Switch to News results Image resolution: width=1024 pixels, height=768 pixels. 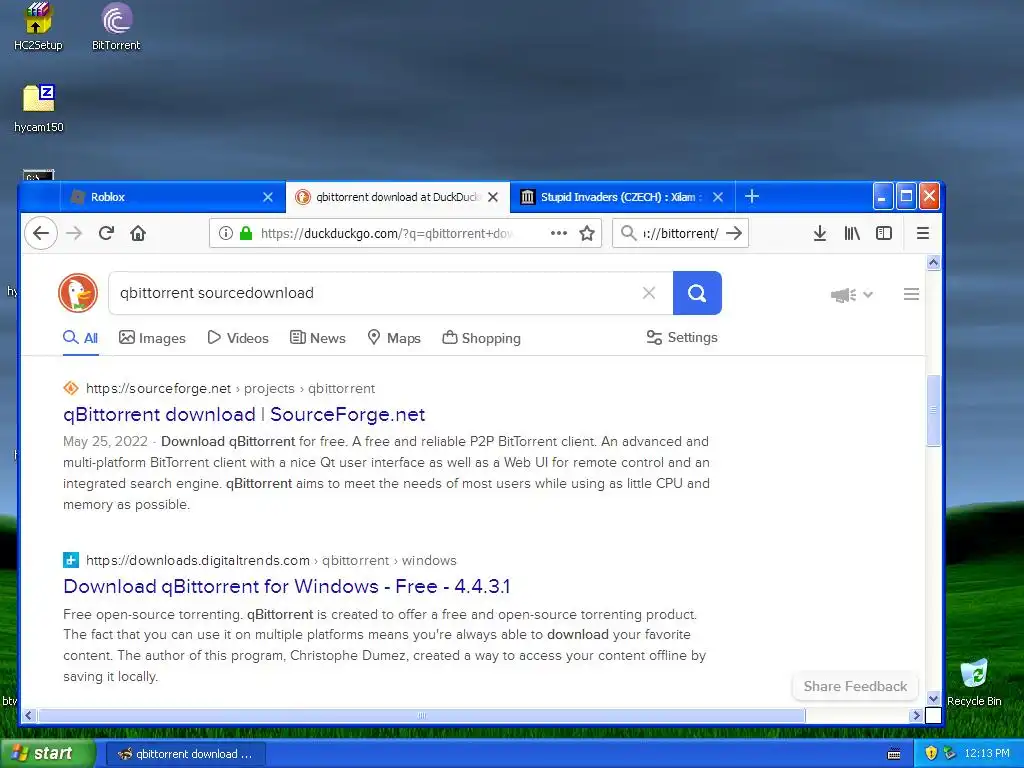[318, 338]
